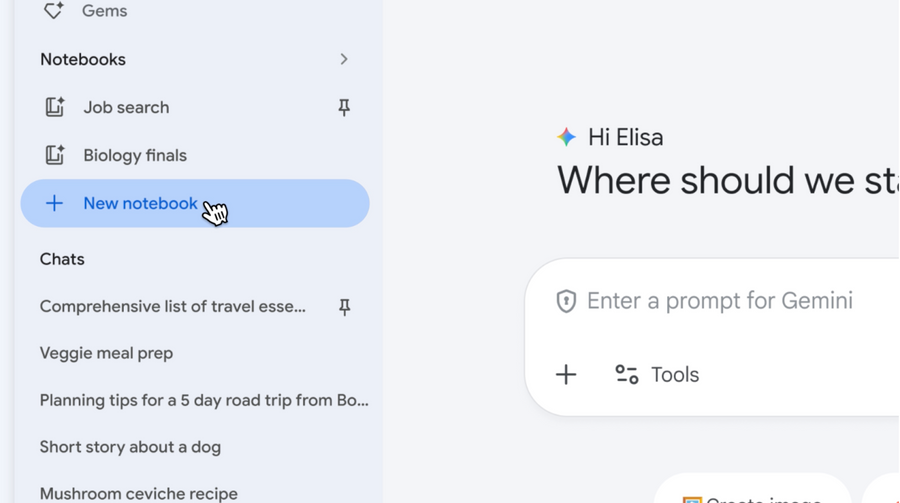Screen dimensions: 900x503
Task: Click the Job search notebook icon
Action: [55, 107]
